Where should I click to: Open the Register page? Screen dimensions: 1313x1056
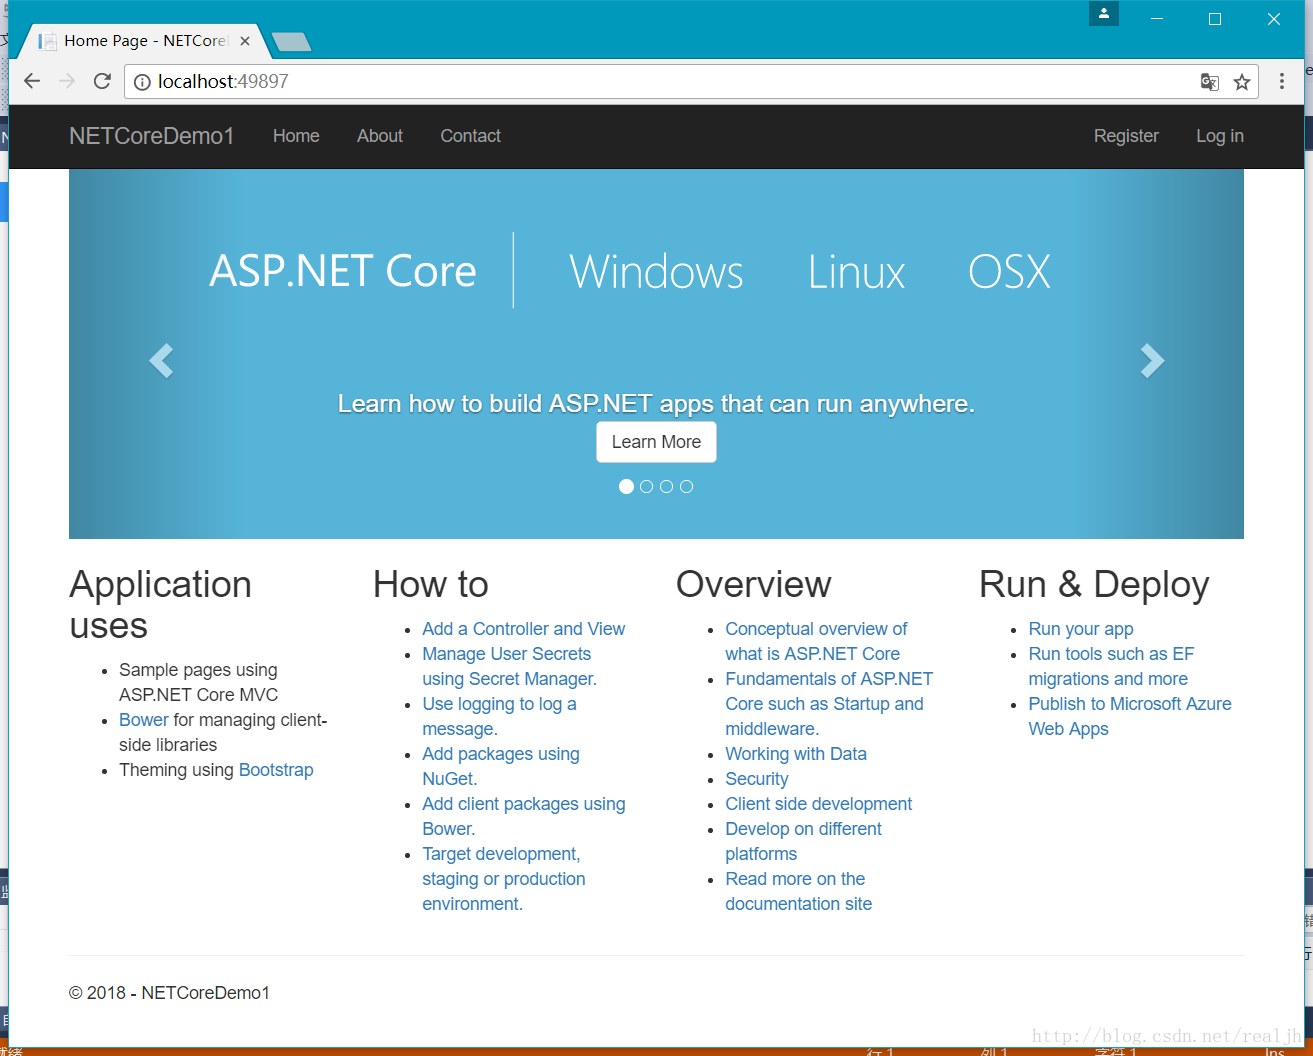coord(1126,136)
